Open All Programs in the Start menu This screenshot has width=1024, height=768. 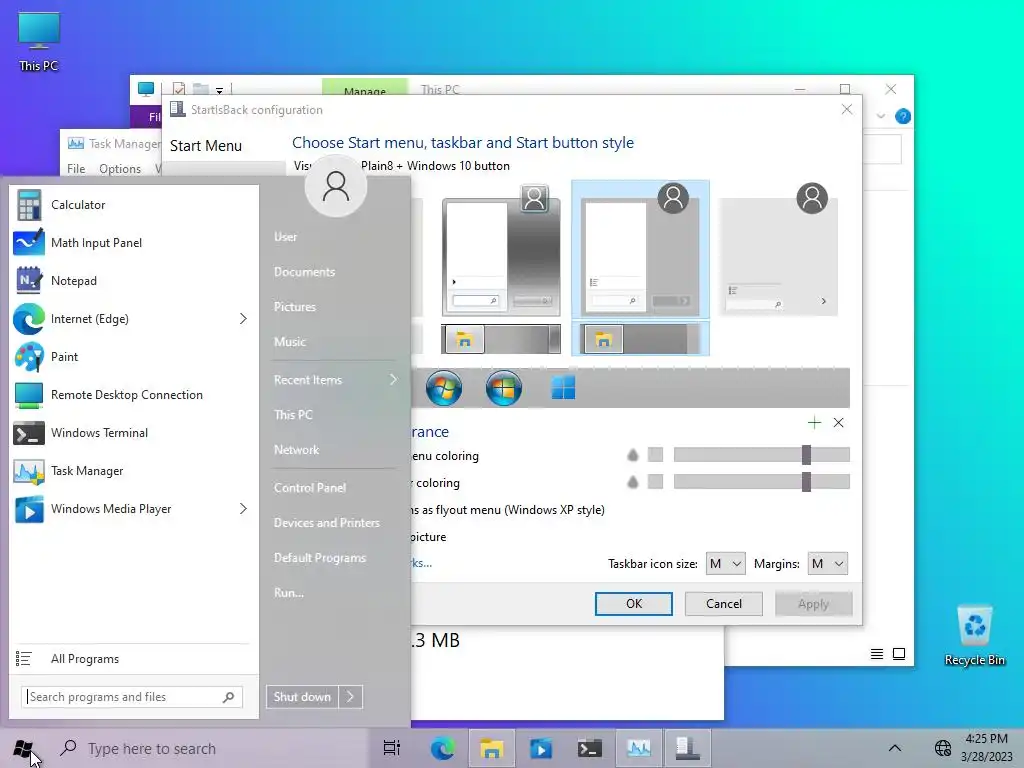(134, 659)
